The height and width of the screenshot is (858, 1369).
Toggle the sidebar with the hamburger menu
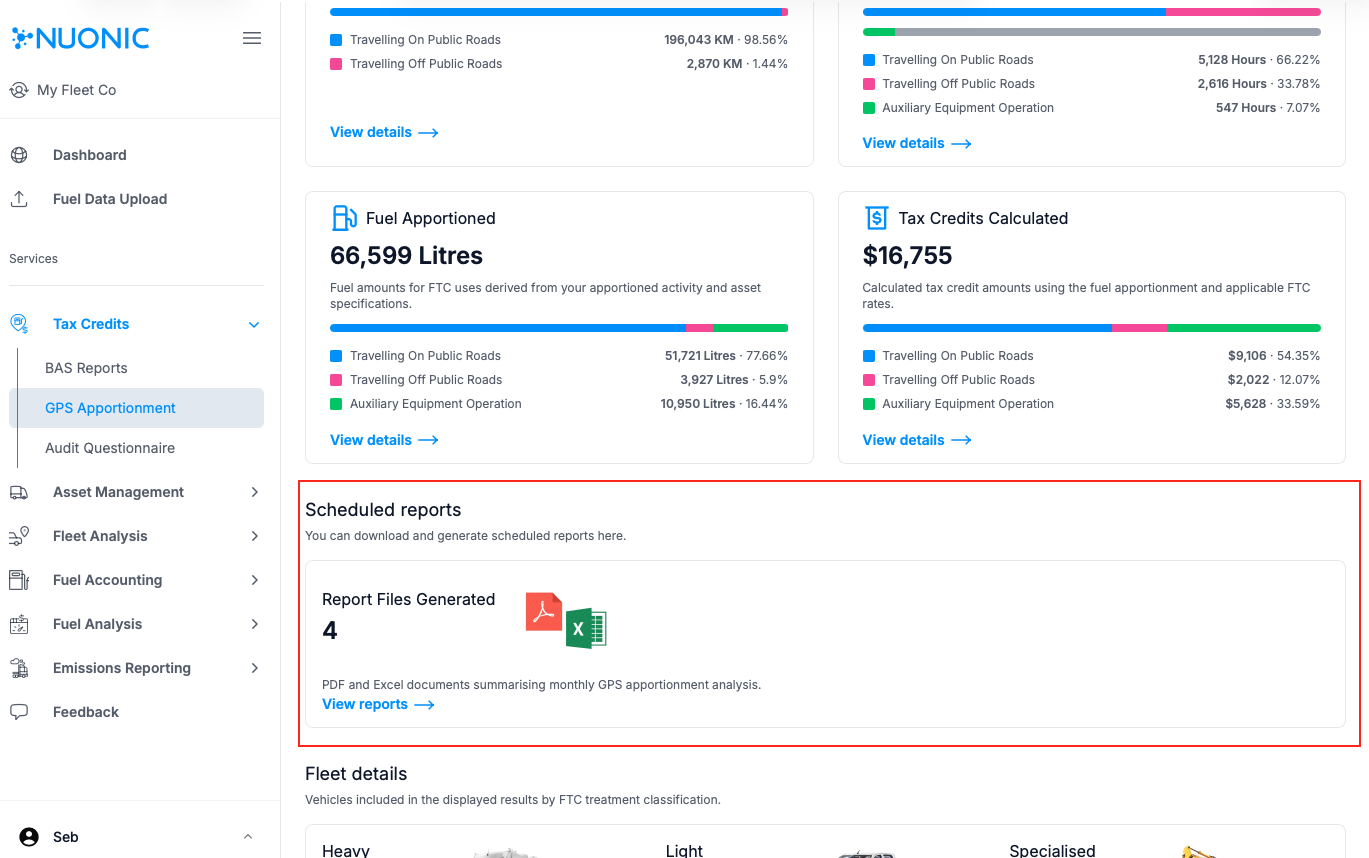(251, 37)
